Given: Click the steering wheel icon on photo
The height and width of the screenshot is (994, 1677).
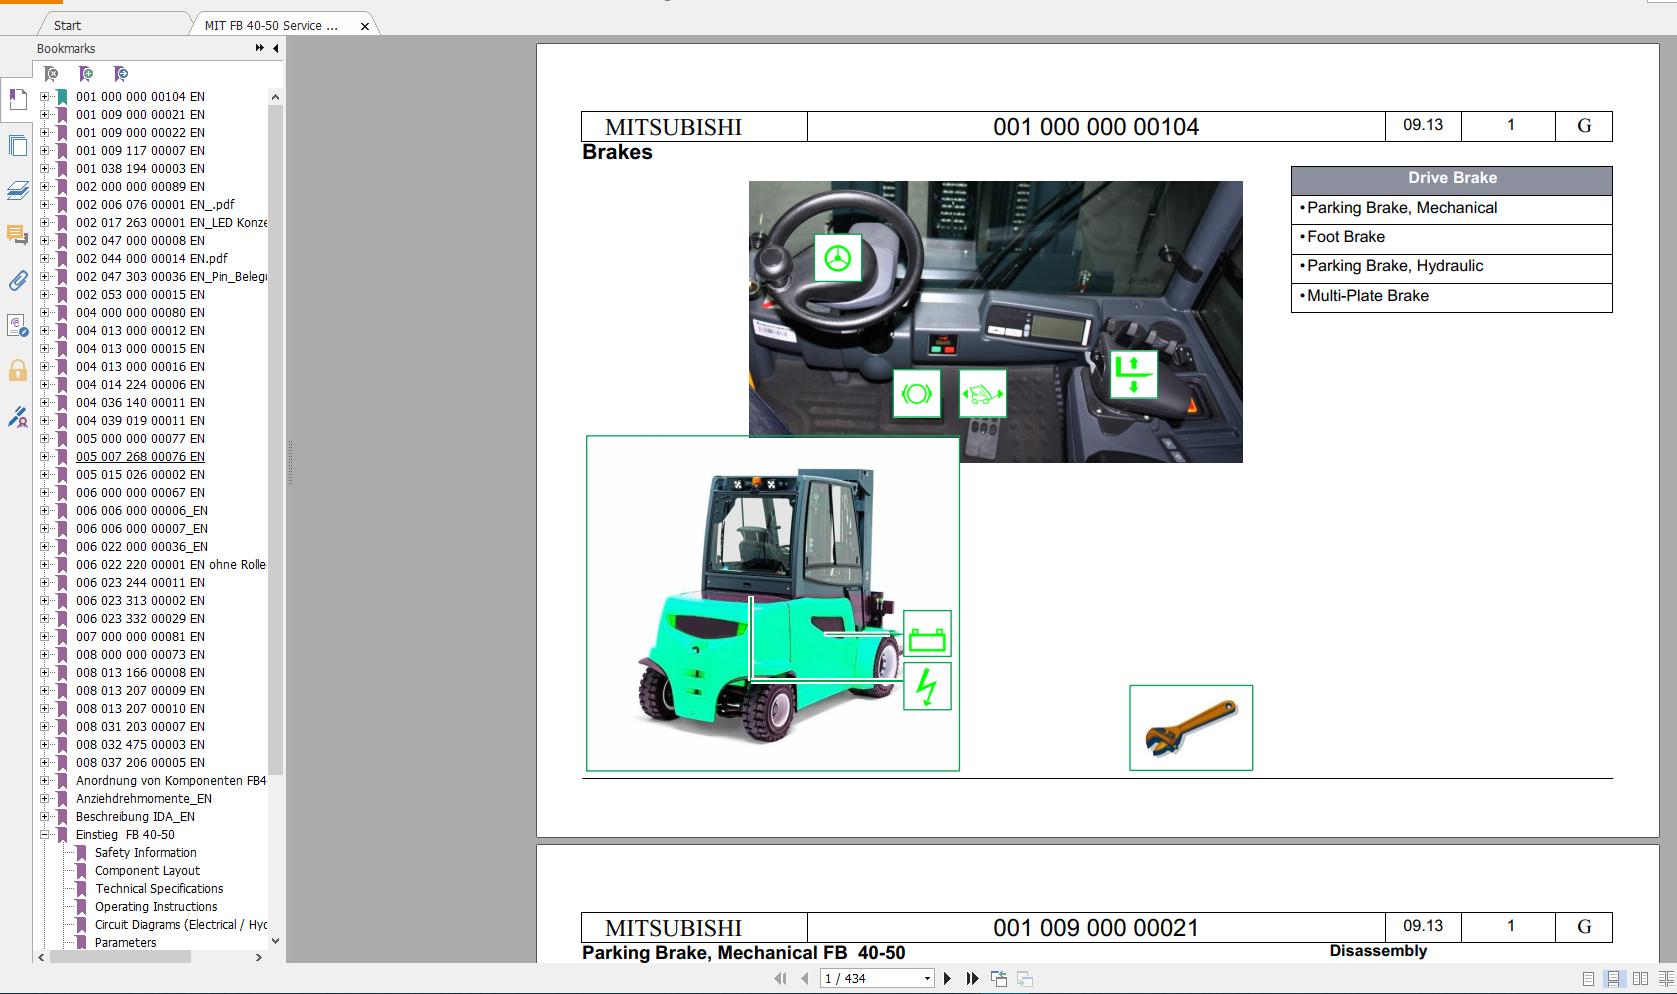Looking at the screenshot, I should (x=838, y=258).
